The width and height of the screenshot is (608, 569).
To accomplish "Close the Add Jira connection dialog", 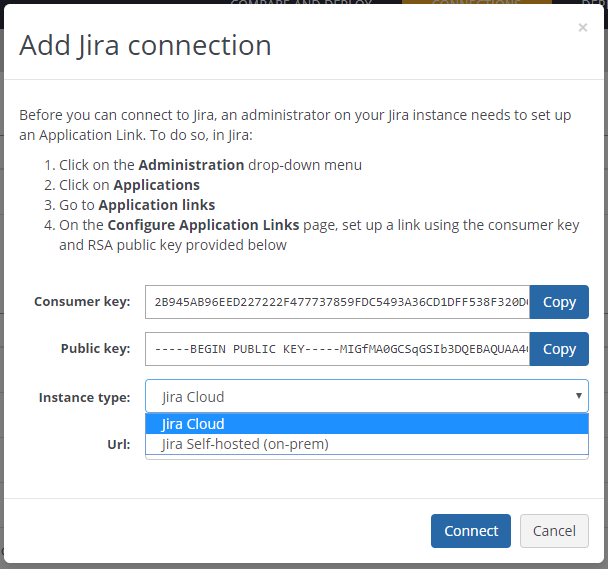I will click(582, 28).
